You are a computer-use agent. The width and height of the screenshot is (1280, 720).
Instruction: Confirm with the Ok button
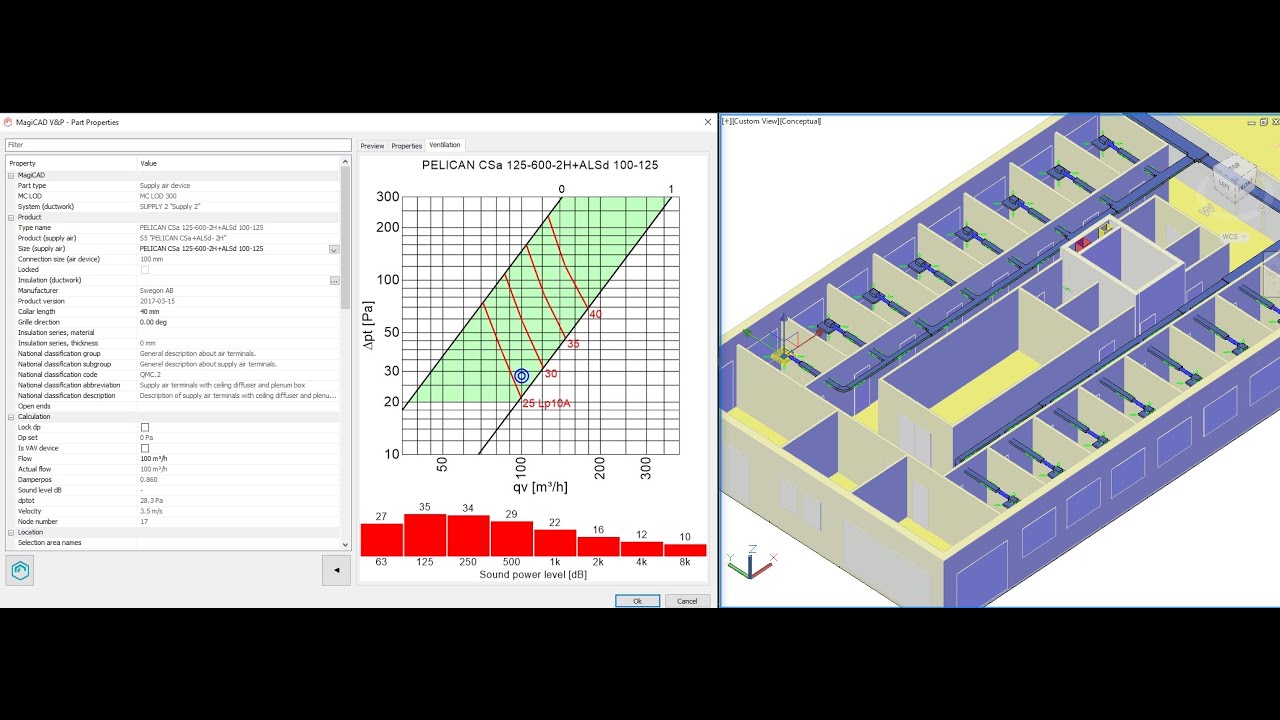pyautogui.click(x=637, y=601)
